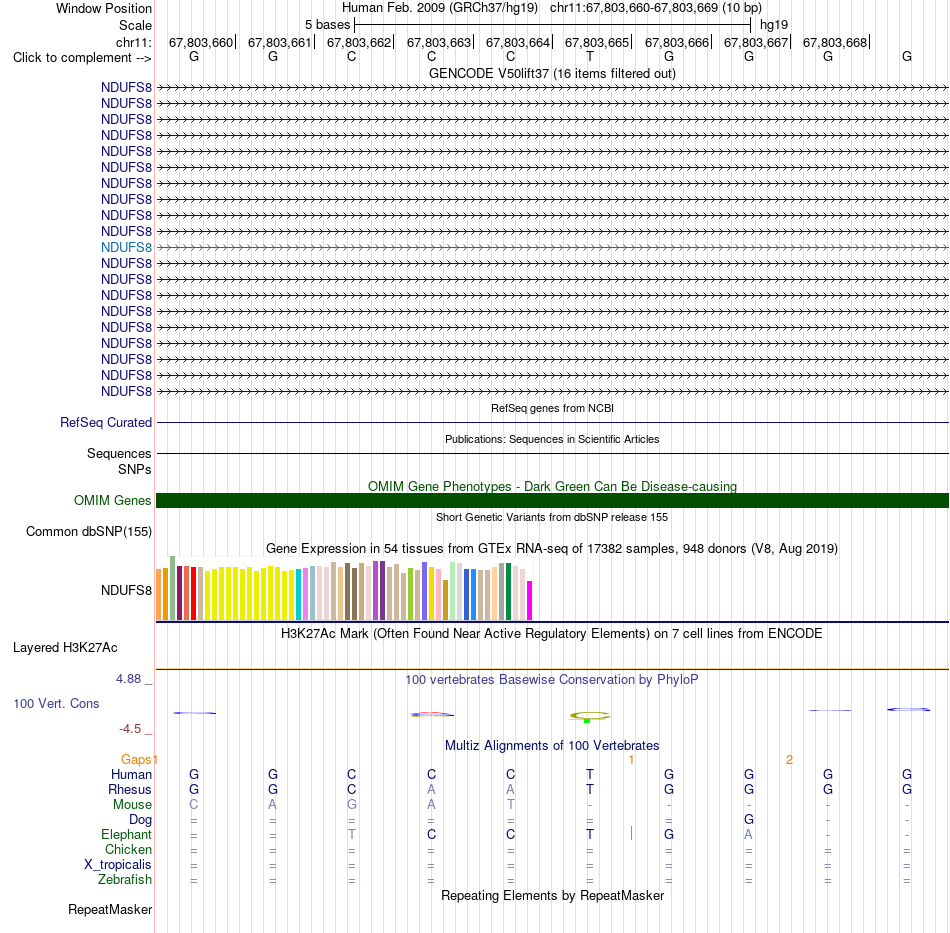Click the Window Position label
Screen dimensions: 950x933
(x=104, y=8)
